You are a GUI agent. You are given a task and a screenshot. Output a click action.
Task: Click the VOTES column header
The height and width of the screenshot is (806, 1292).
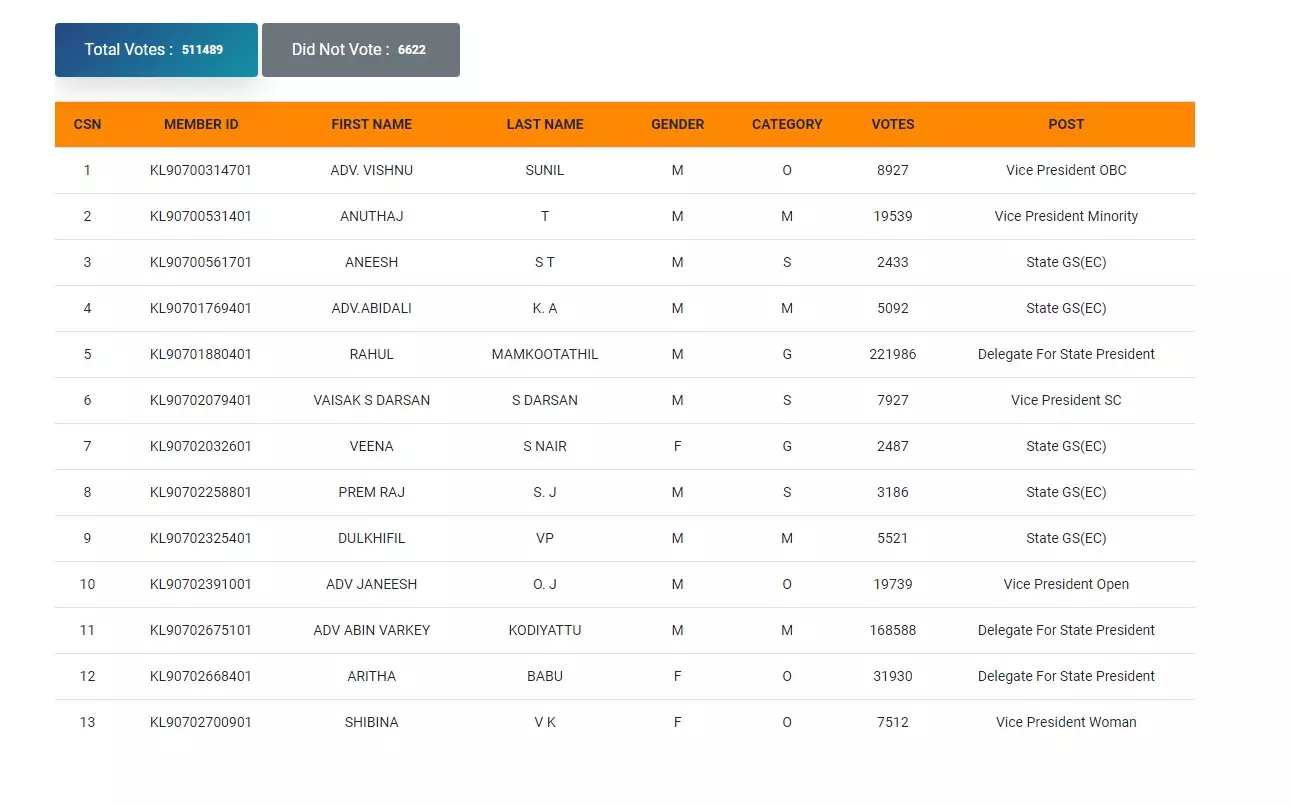coord(892,124)
